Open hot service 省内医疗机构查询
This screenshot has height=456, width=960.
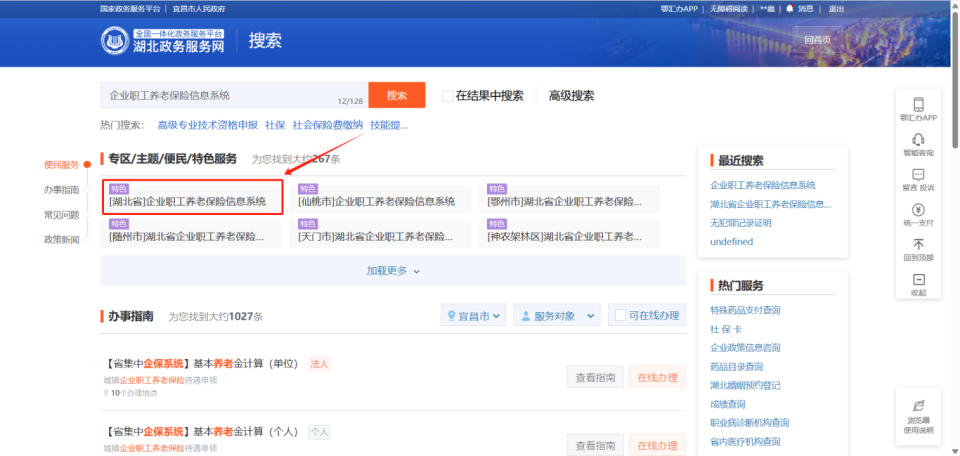click(x=745, y=441)
